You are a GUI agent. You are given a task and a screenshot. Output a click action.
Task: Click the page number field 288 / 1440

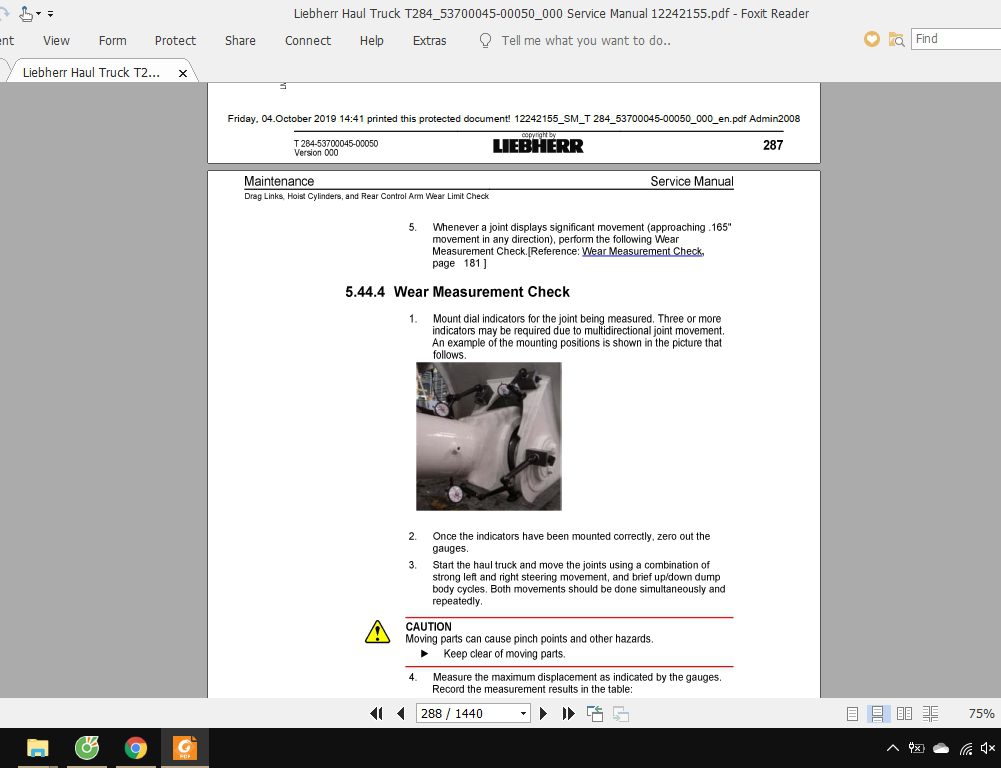pos(466,714)
